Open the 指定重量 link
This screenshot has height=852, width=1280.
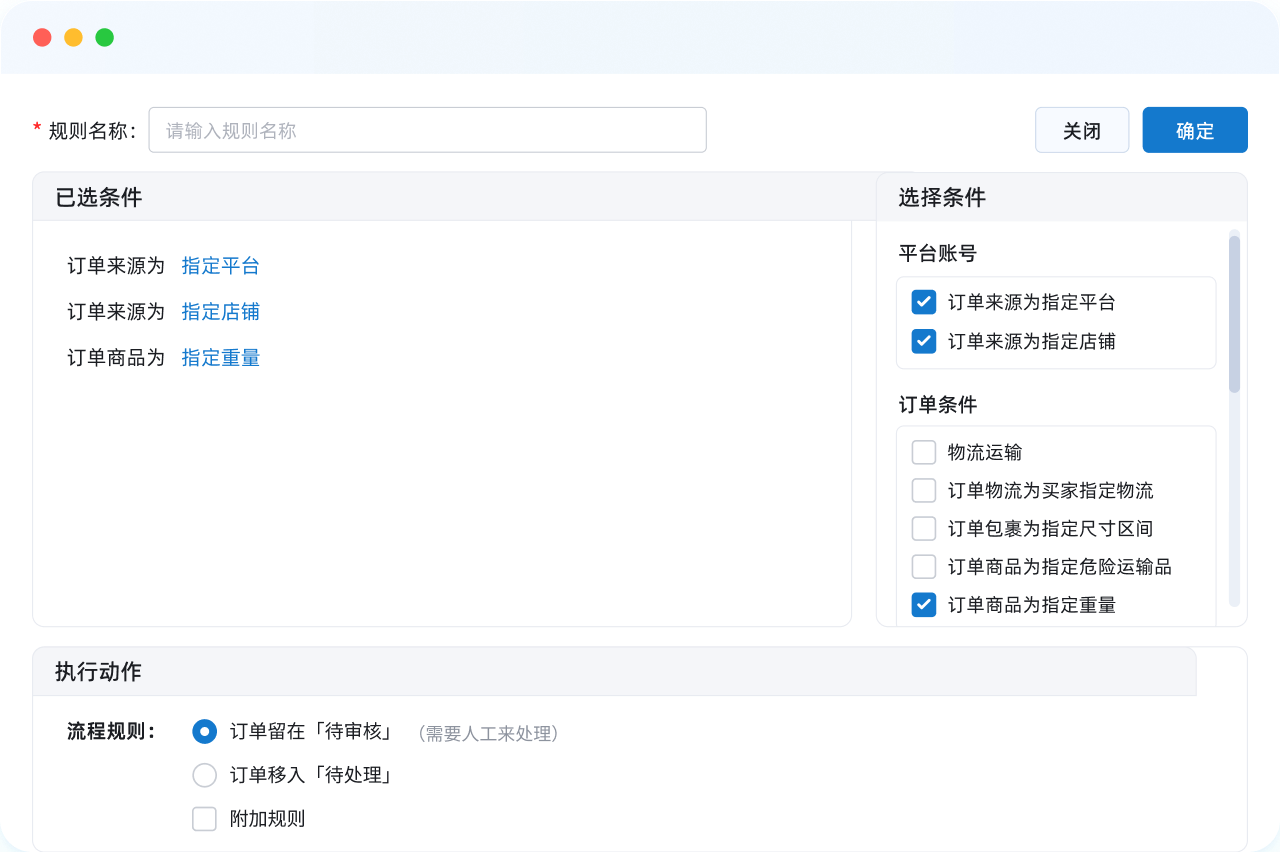click(x=221, y=358)
